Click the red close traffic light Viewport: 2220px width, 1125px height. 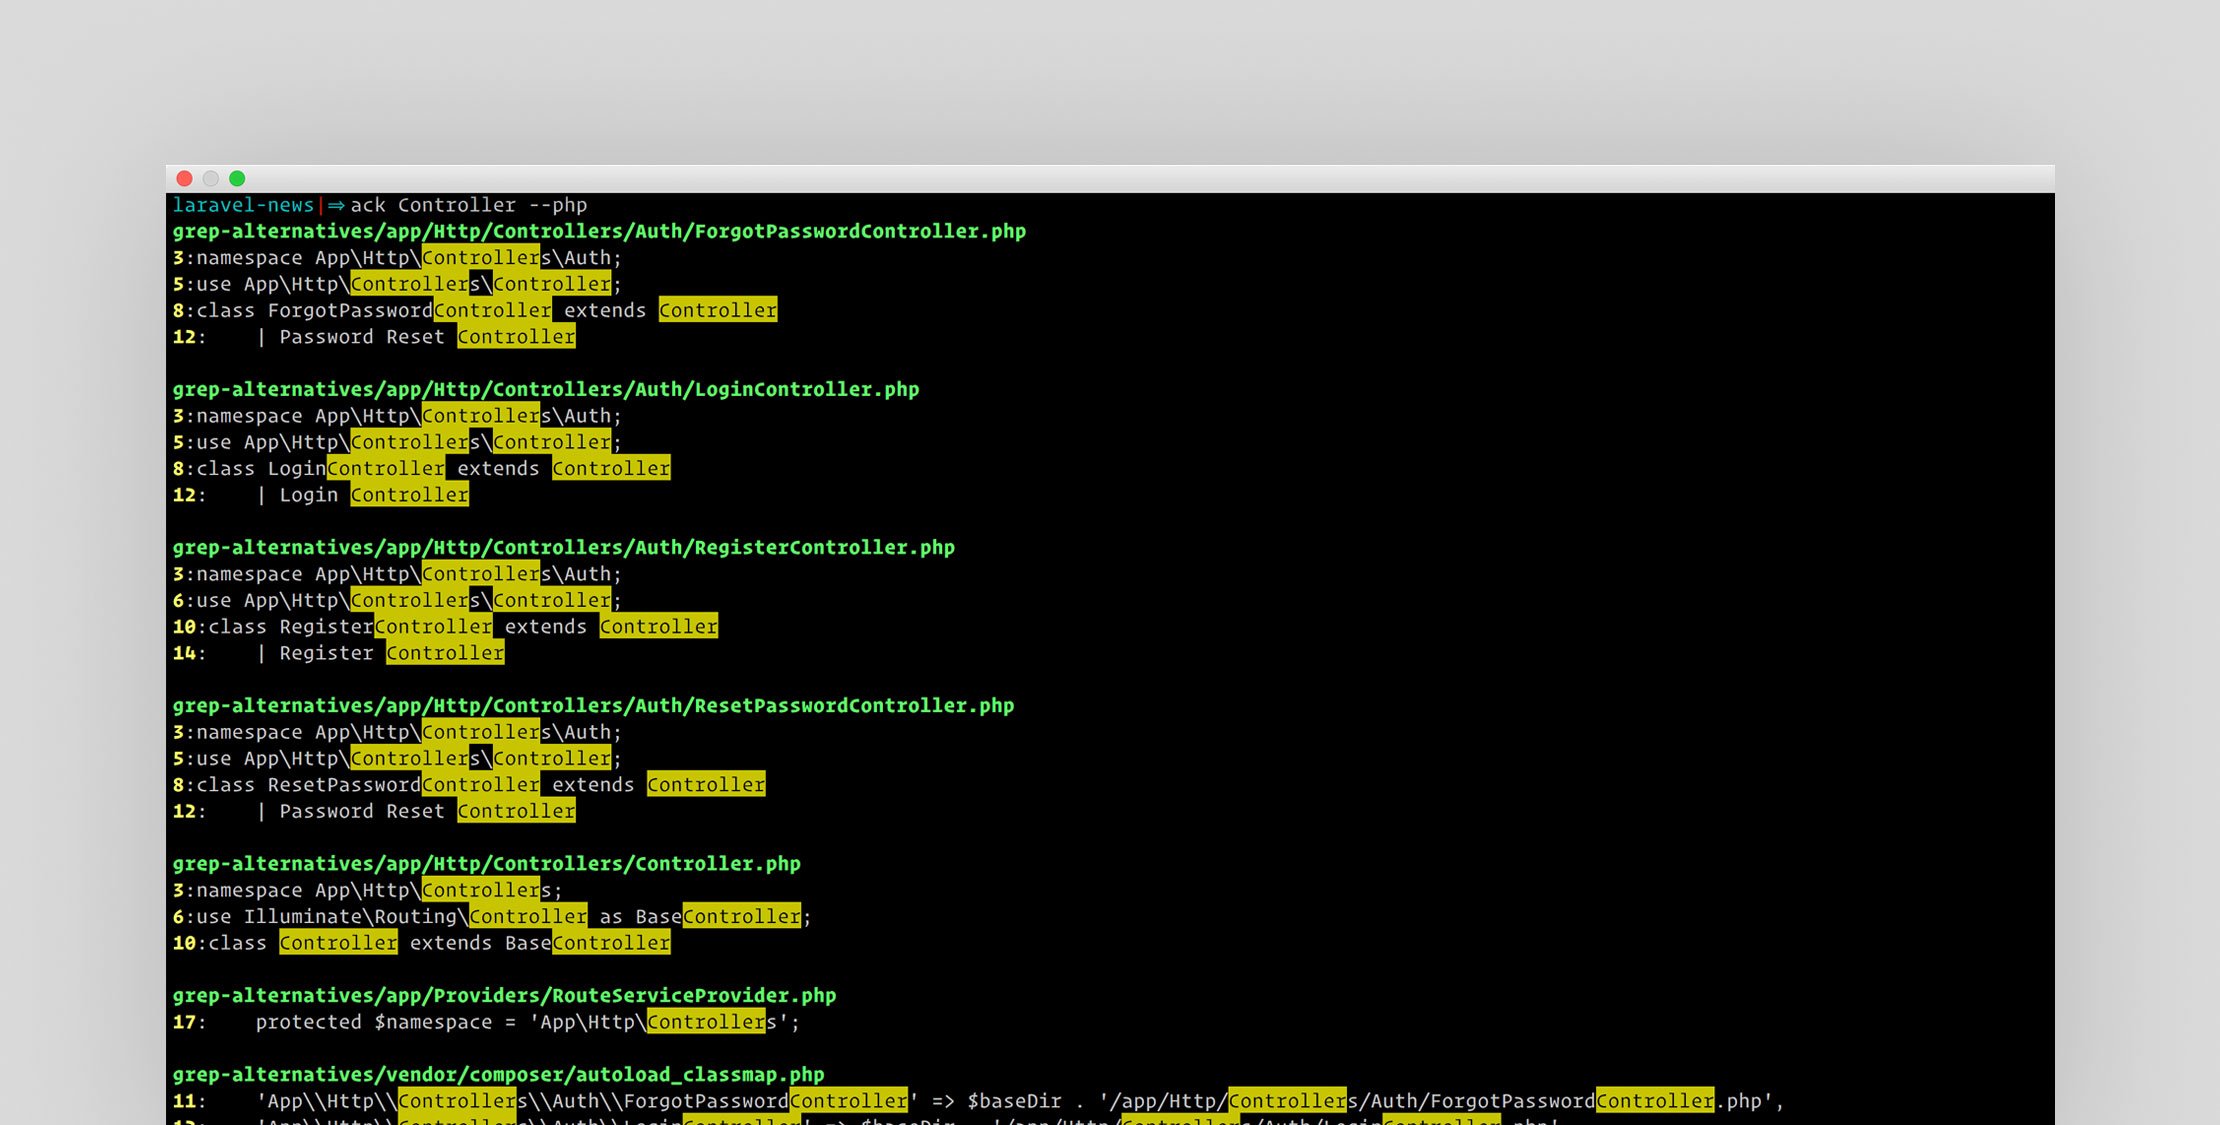coord(185,178)
